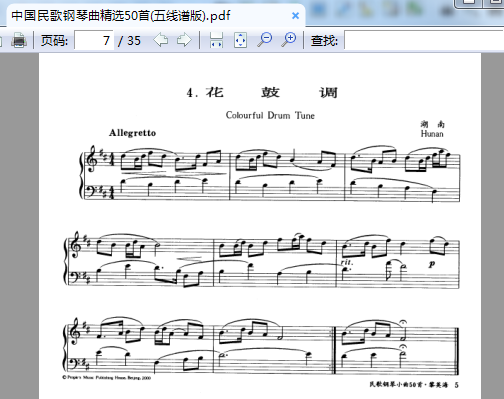Screen dimensions: 504x399
Task: Zoom in with the plus magnifier icon
Action: (288, 40)
